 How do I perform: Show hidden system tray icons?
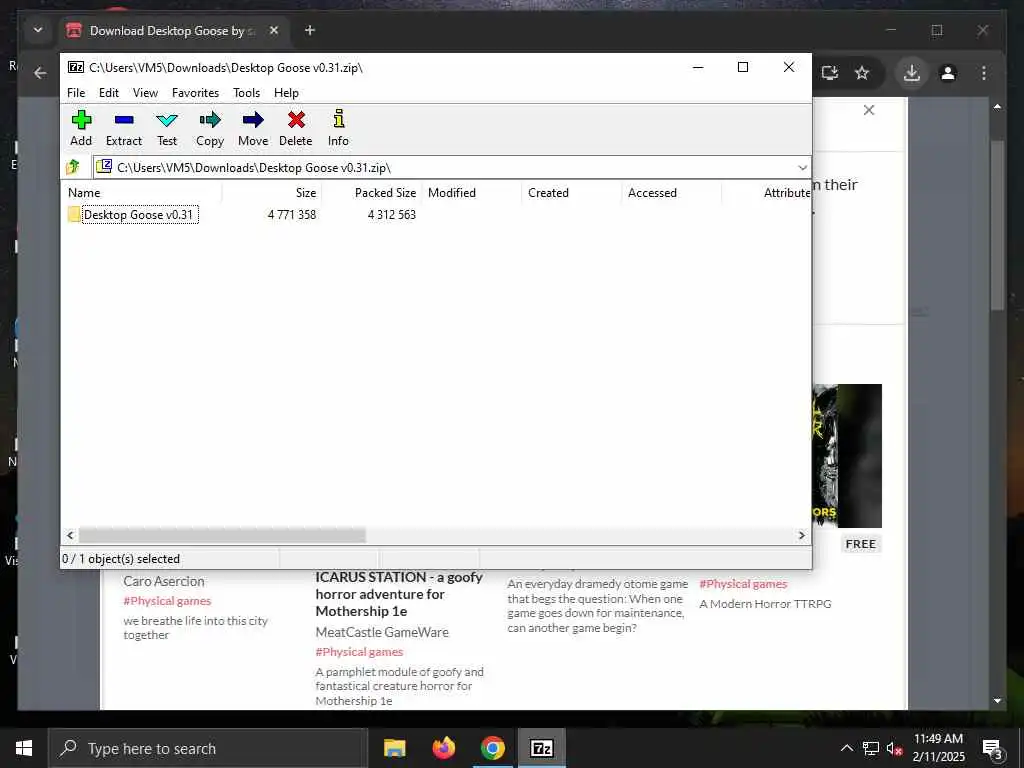pyautogui.click(x=846, y=748)
